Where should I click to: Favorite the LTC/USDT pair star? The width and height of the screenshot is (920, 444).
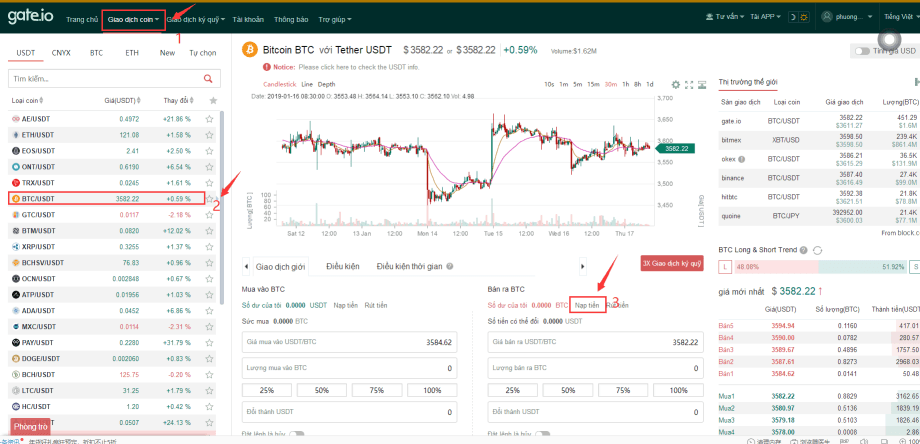tap(209, 390)
